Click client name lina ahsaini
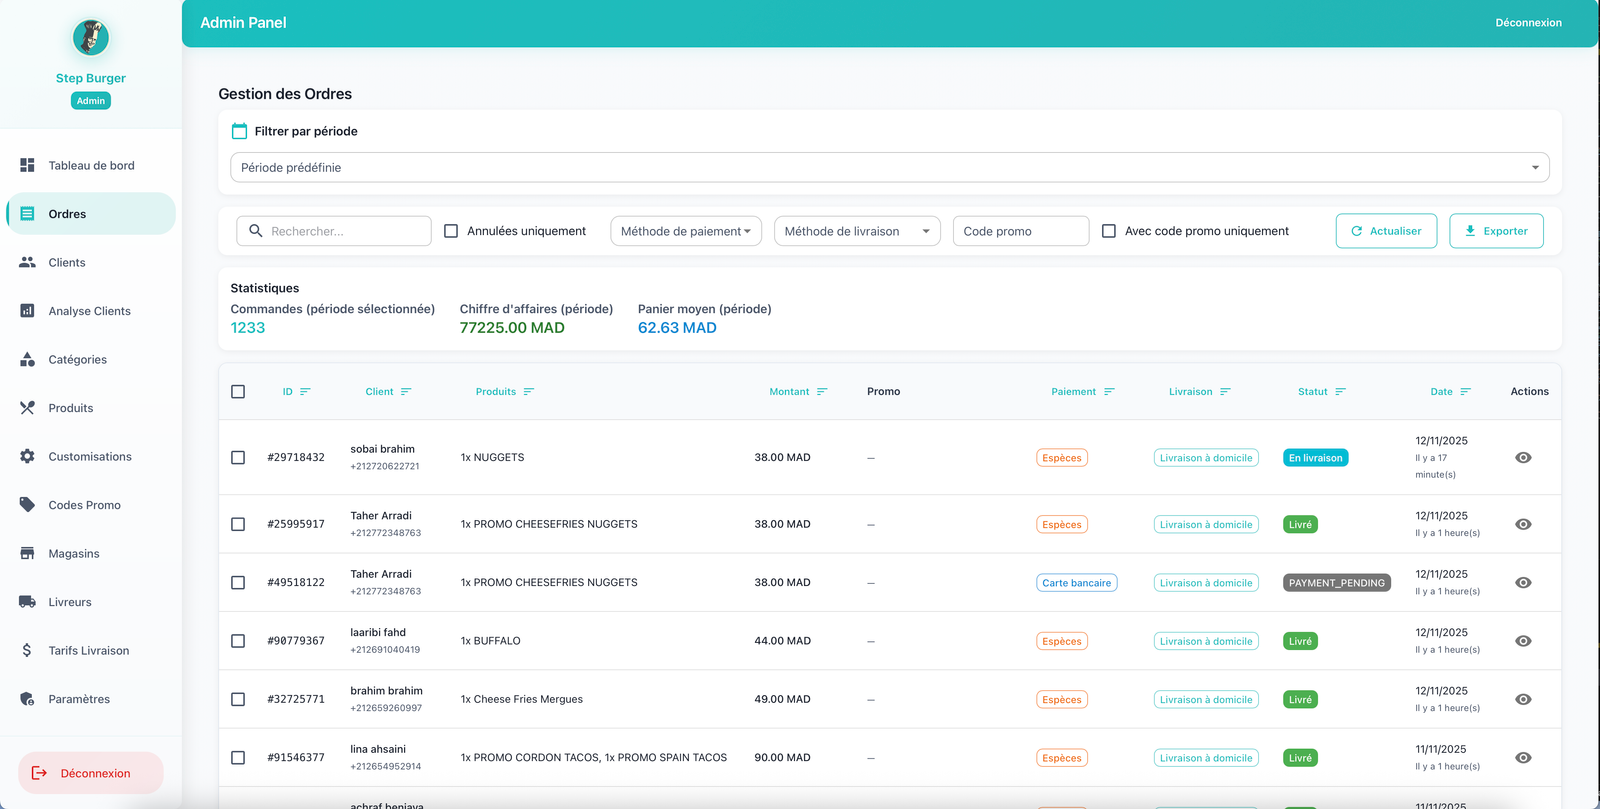Viewport: 1600px width, 809px height. [x=378, y=749]
